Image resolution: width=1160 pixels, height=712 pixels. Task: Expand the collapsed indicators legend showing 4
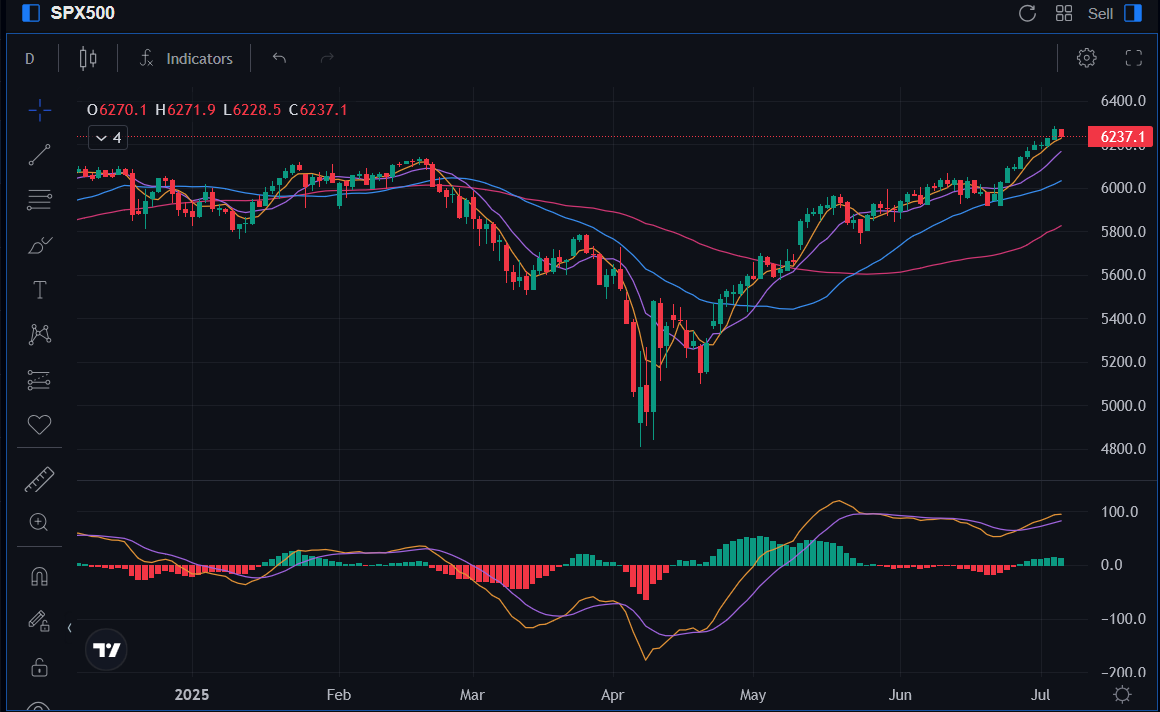(x=108, y=138)
